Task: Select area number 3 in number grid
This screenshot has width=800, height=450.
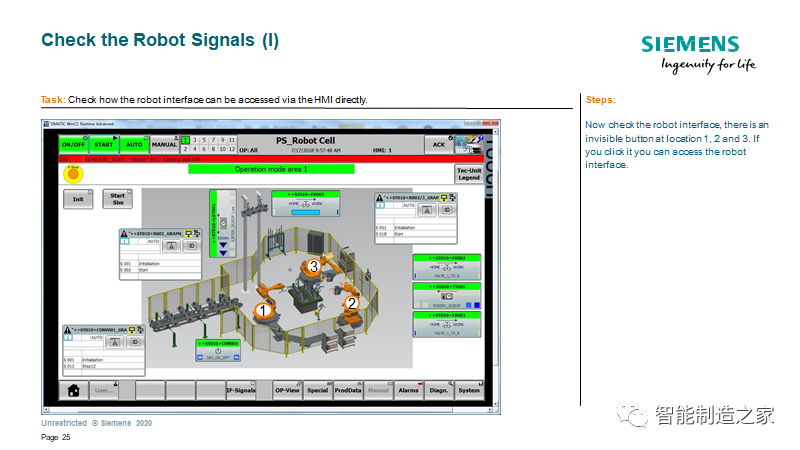Action: point(195,140)
